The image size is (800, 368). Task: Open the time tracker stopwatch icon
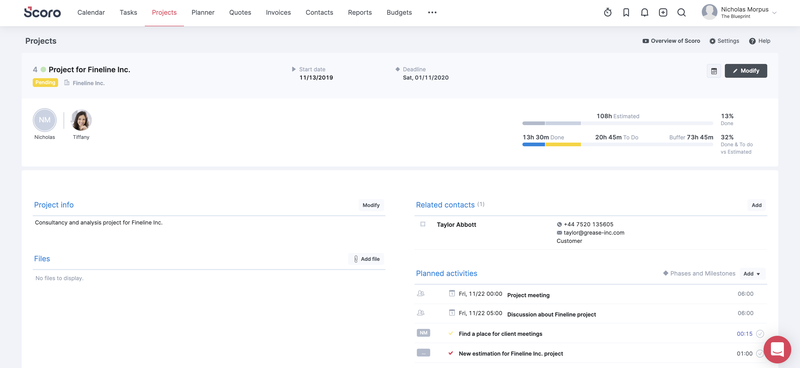tap(608, 13)
